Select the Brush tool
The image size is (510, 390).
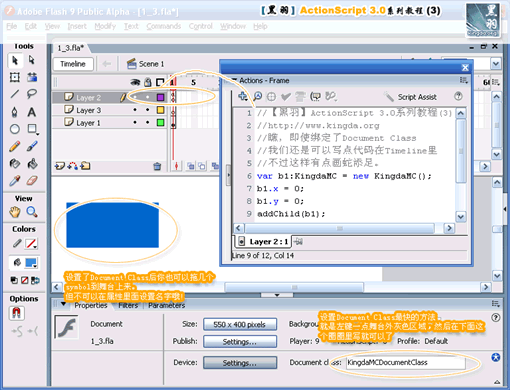[x=32, y=146]
